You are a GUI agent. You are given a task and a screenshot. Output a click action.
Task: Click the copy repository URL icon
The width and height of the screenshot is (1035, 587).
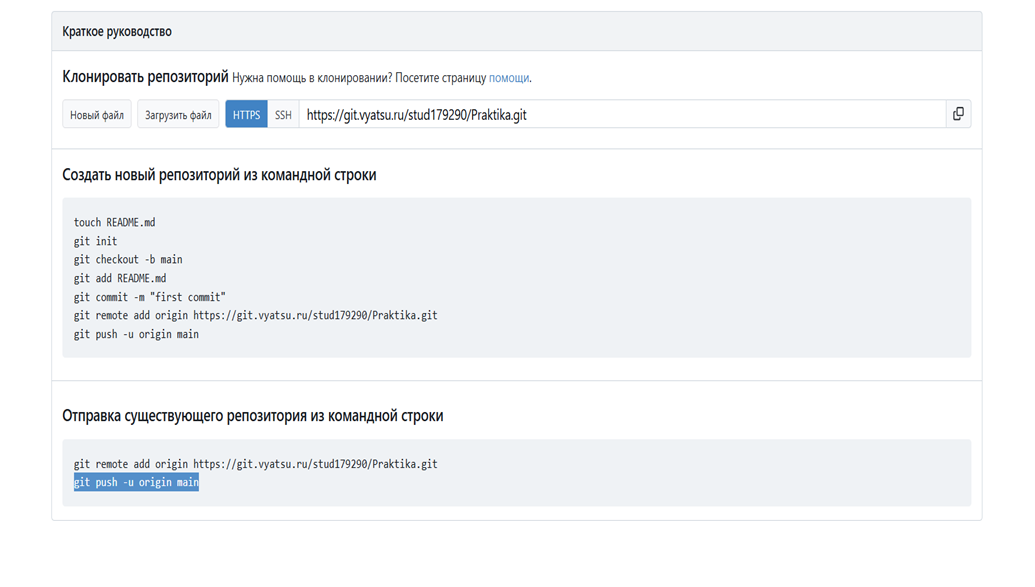958,114
